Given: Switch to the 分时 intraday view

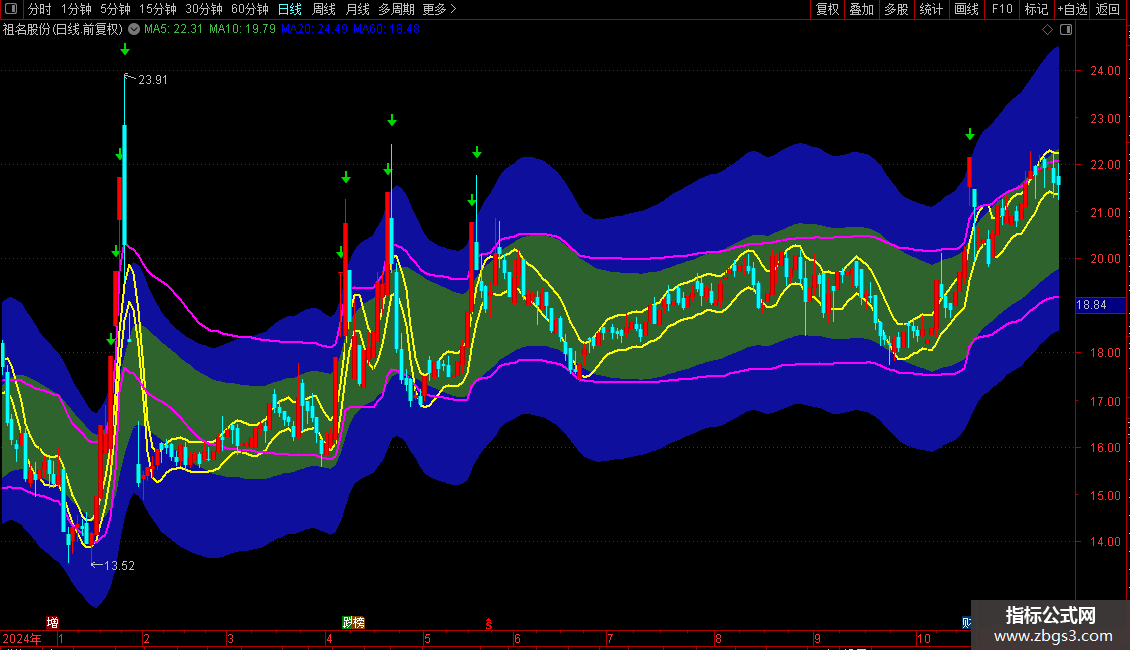Looking at the screenshot, I should point(39,9).
